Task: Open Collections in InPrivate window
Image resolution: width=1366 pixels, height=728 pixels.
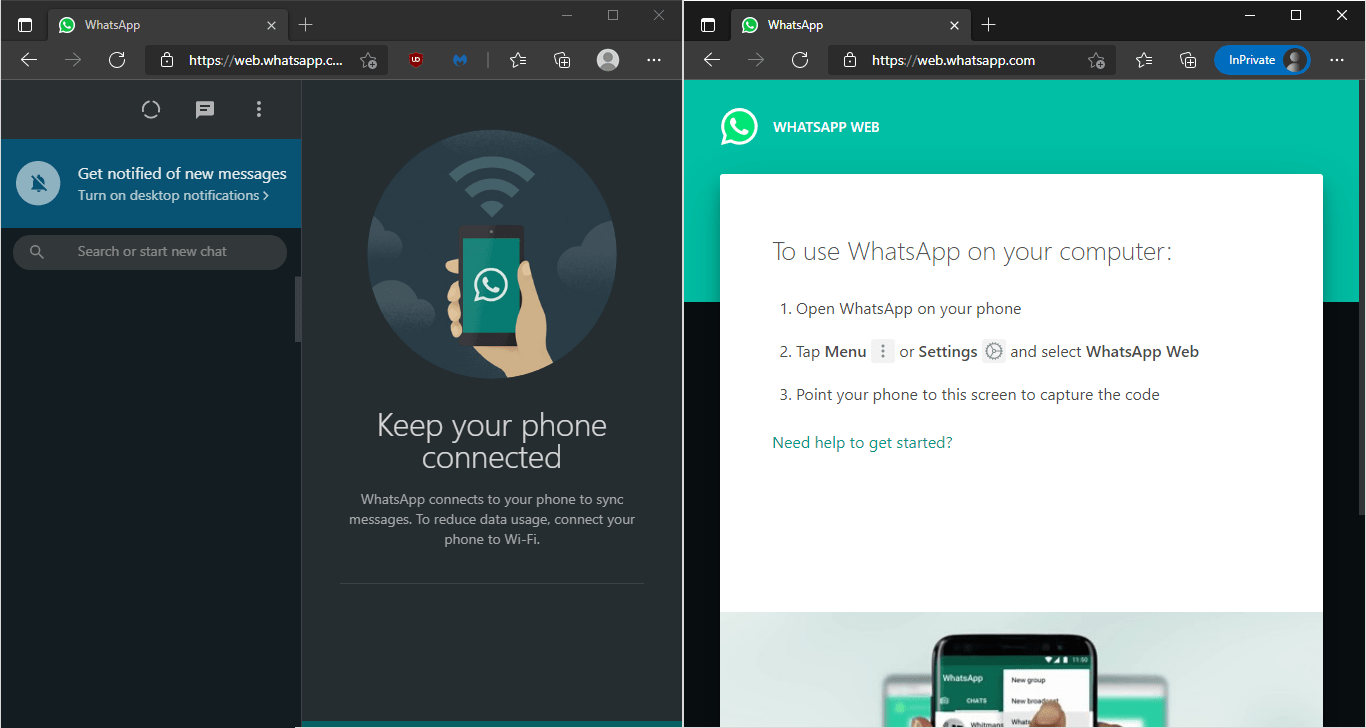Action: [1189, 60]
